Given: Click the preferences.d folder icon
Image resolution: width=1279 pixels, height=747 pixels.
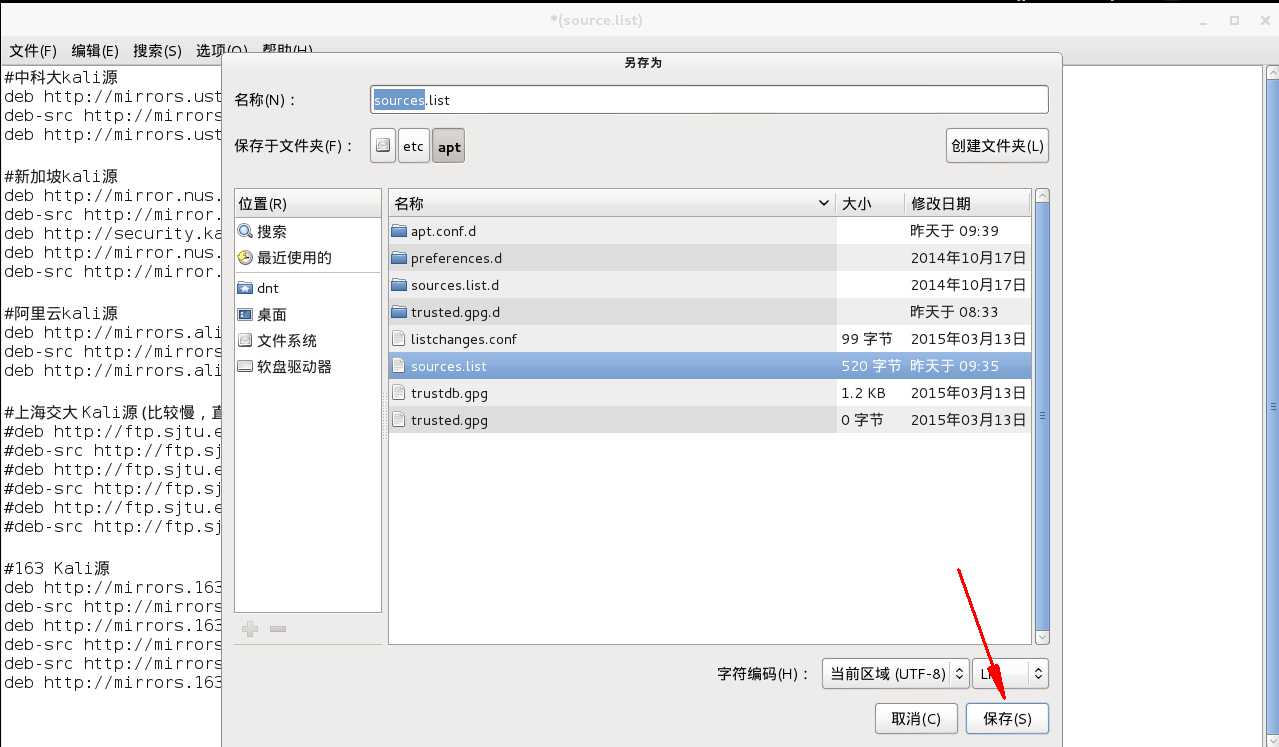Looking at the screenshot, I should coord(399,258).
